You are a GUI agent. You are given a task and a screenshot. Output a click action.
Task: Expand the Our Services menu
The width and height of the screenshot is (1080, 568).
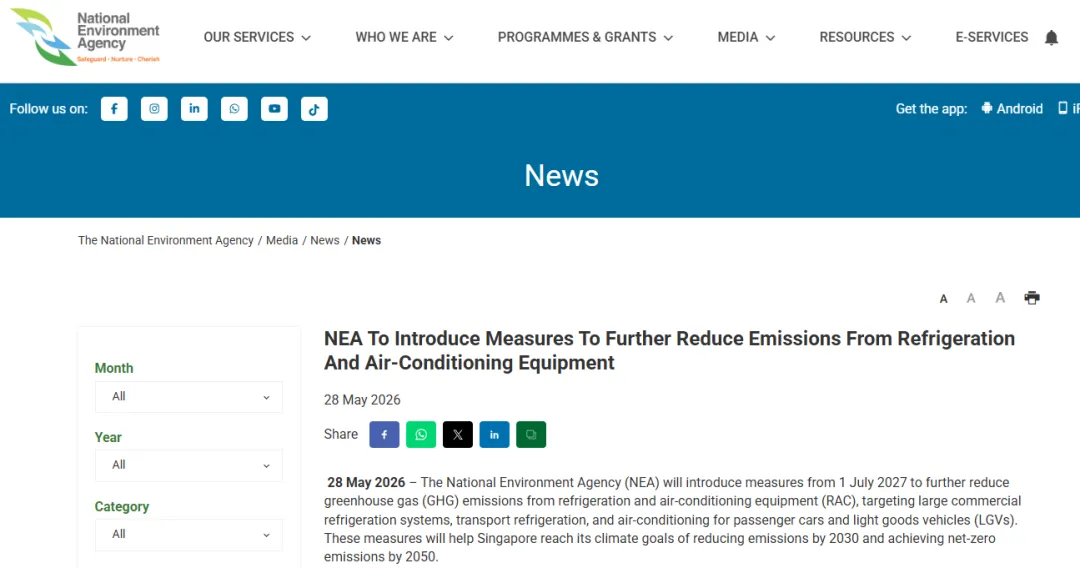point(257,37)
